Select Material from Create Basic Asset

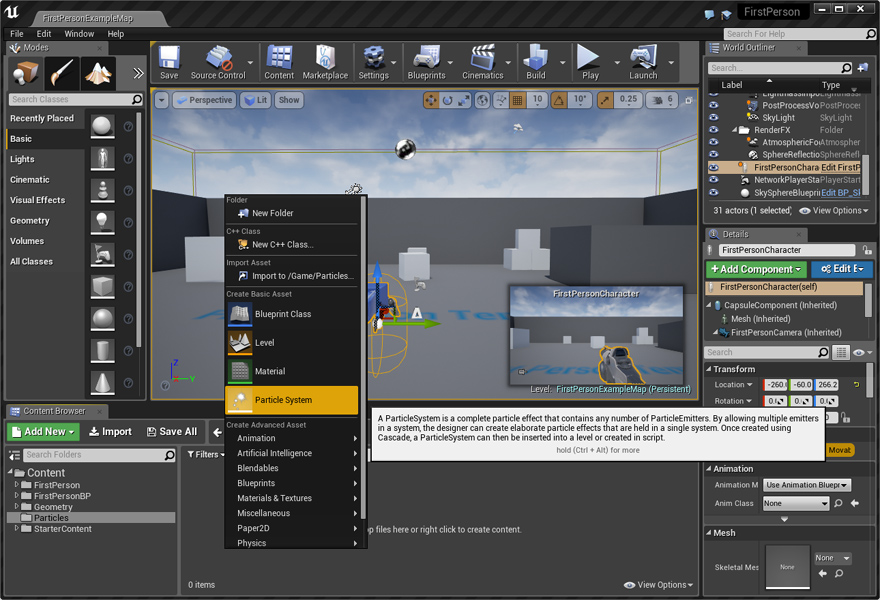click(x=291, y=371)
